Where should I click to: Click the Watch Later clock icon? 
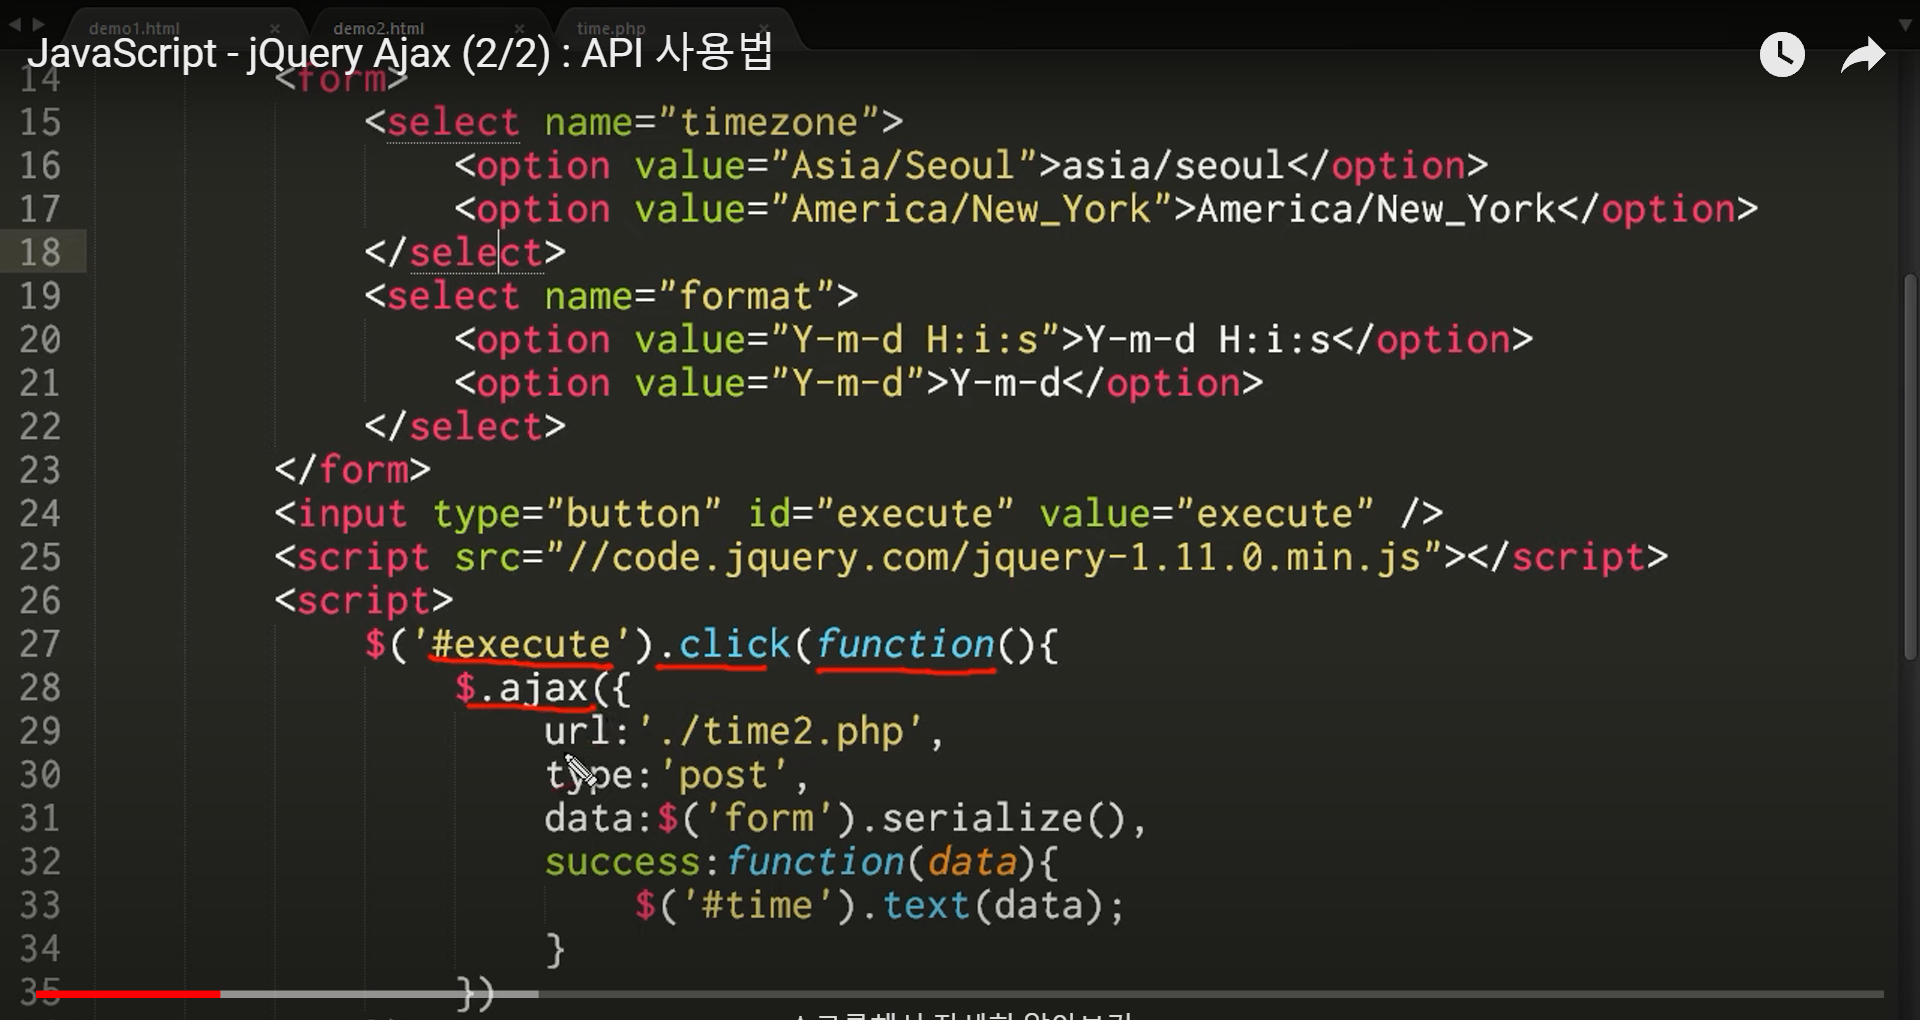coord(1781,55)
